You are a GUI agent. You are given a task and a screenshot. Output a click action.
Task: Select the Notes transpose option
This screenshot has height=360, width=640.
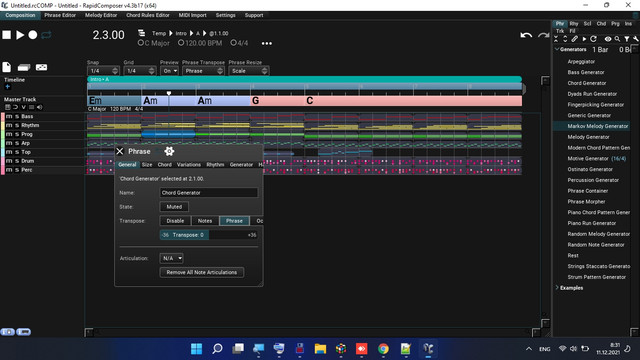[205, 221]
